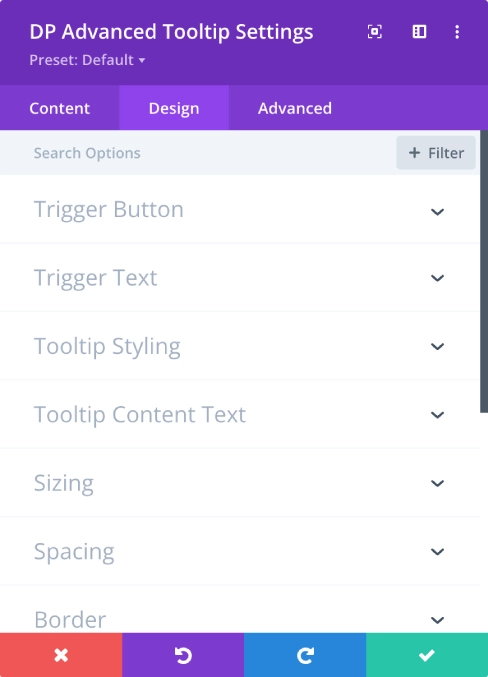Screen dimensions: 488x677
Task: Discard changes with the red X button
Action: coord(61,655)
